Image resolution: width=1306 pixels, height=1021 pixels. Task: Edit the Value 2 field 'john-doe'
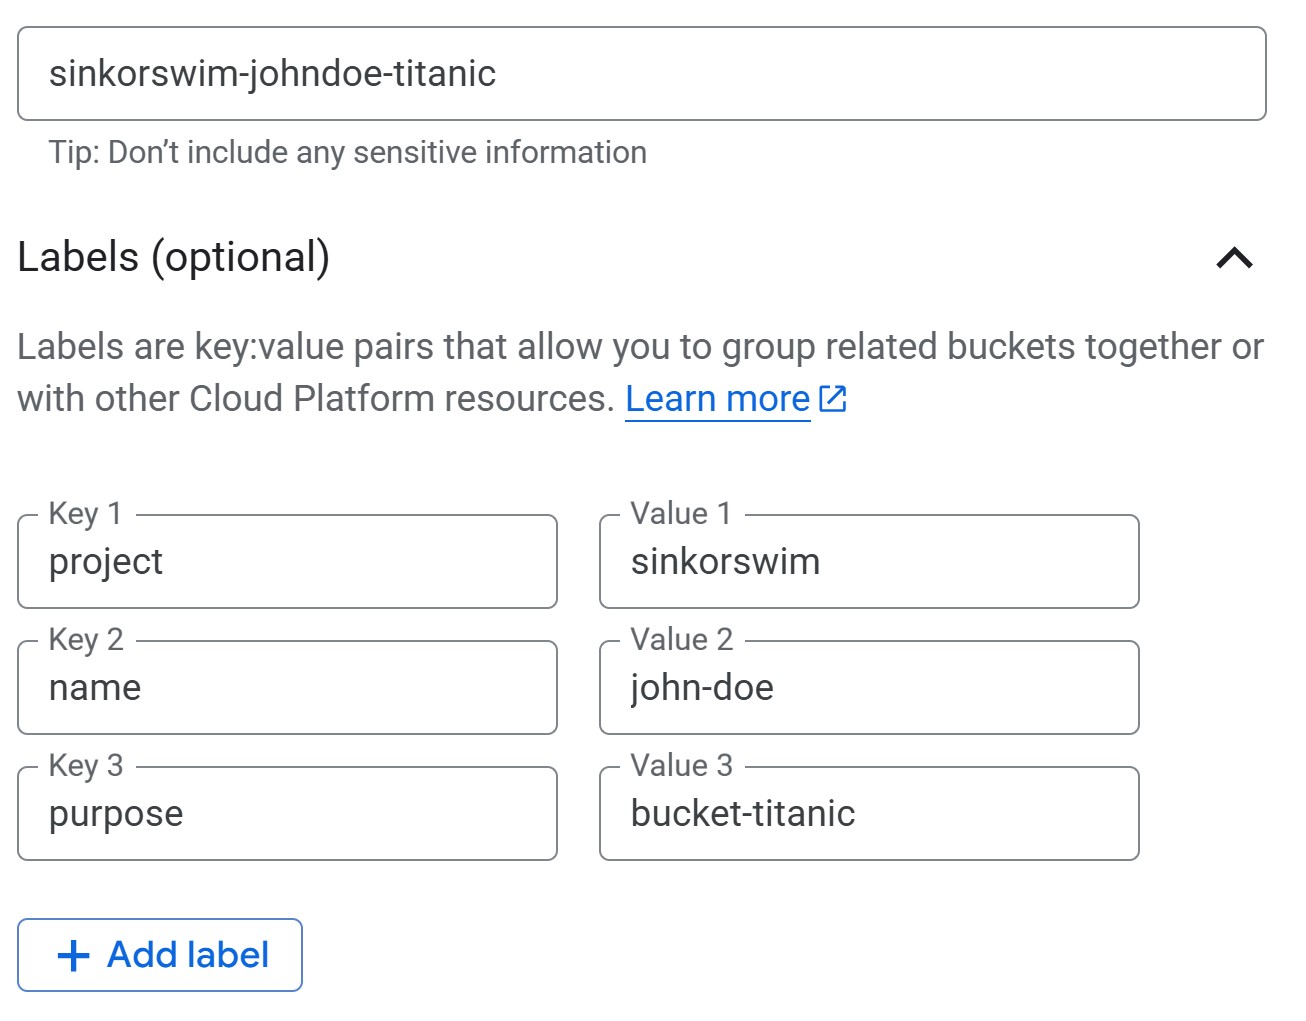[x=868, y=689]
